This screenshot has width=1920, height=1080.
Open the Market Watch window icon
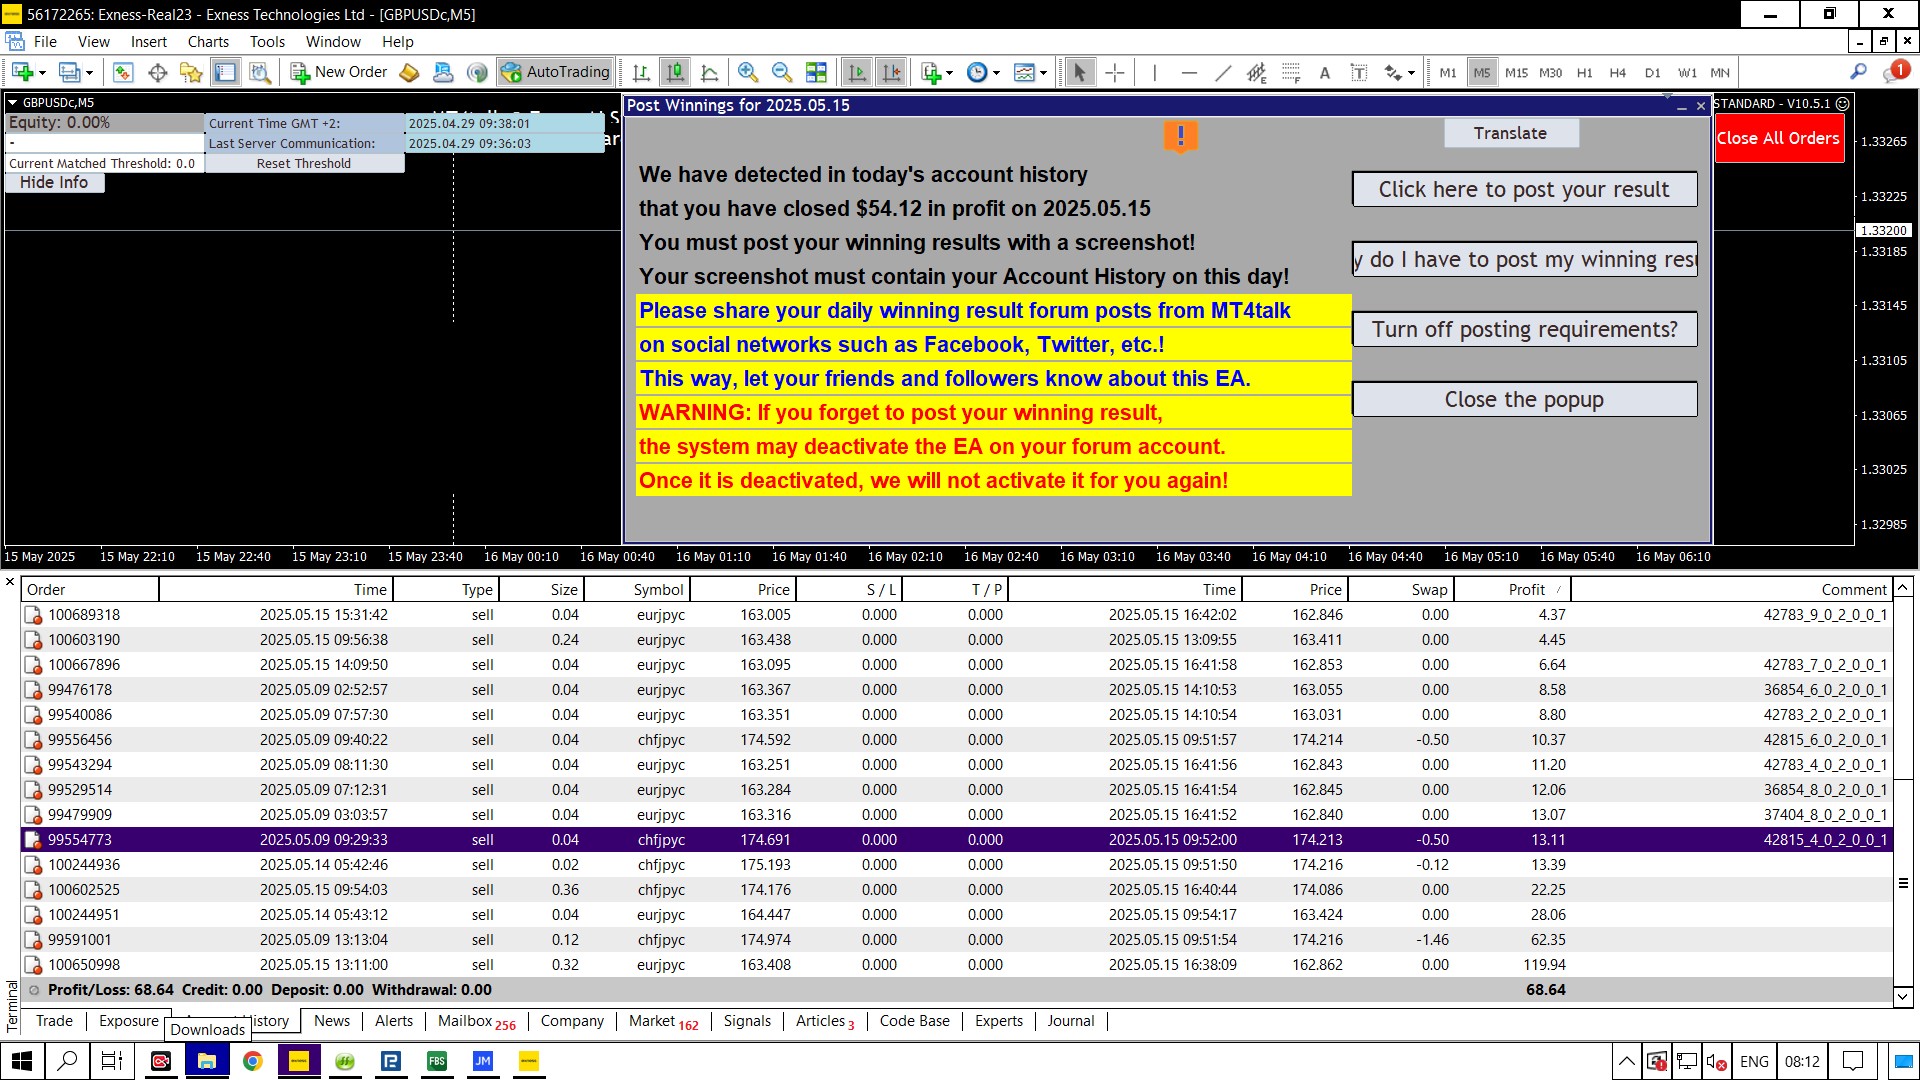click(123, 72)
